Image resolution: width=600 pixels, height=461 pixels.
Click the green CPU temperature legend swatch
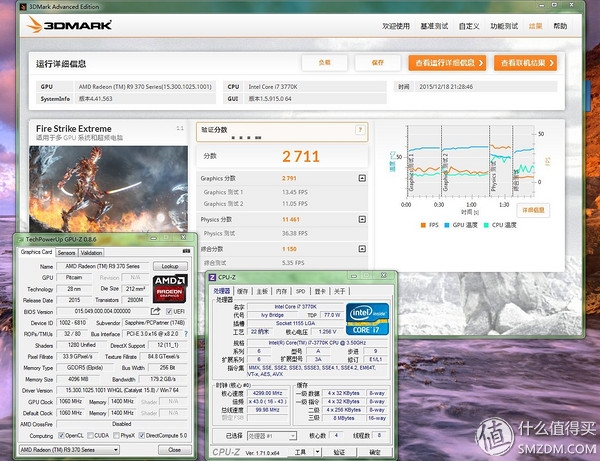coord(486,225)
